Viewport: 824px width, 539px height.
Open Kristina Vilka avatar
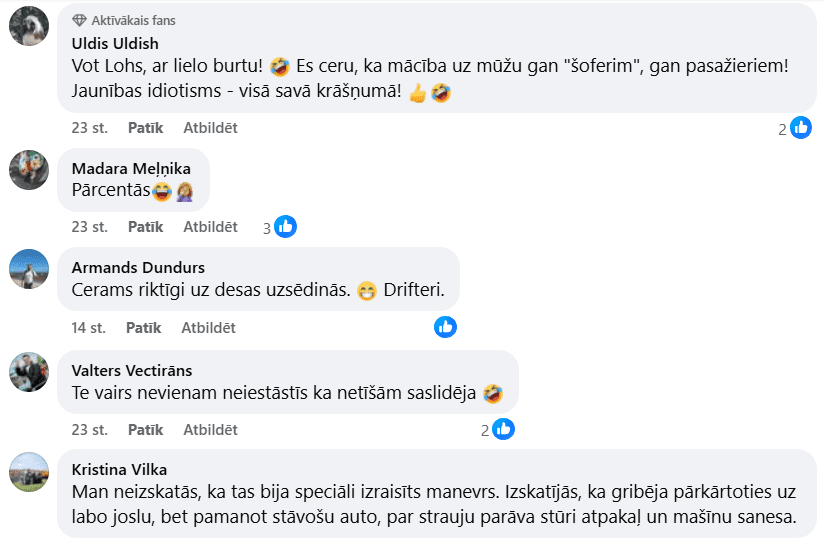pos(29,472)
